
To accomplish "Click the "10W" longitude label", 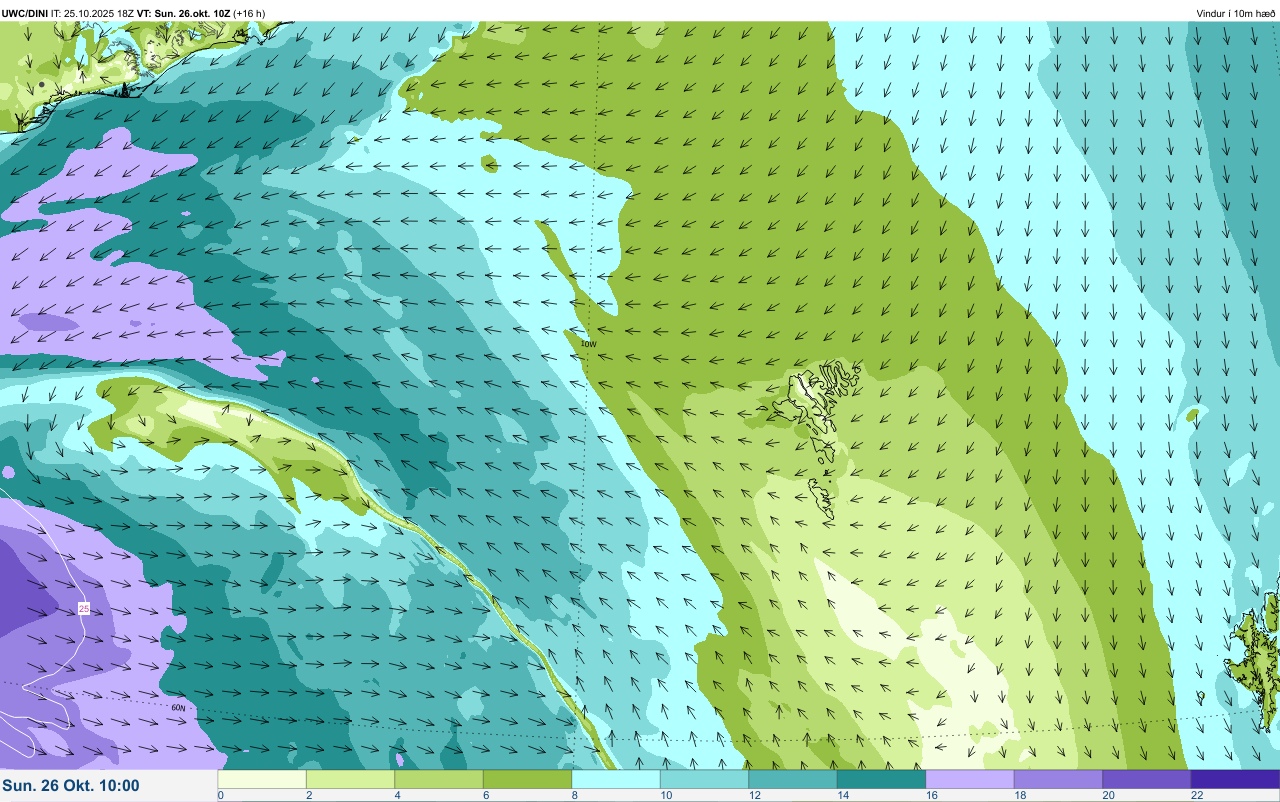I will [x=588, y=344].
